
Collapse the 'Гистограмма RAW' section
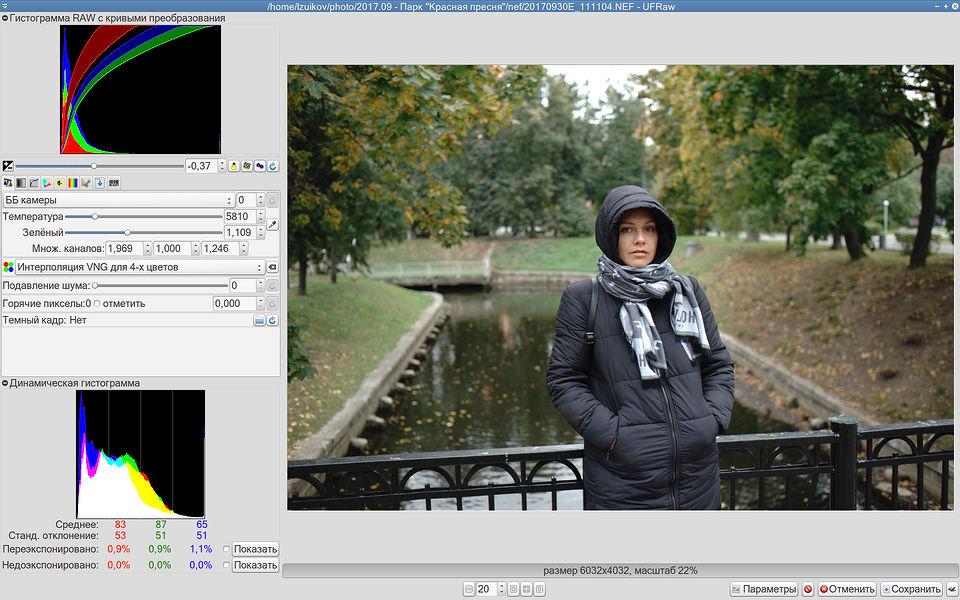point(6,18)
